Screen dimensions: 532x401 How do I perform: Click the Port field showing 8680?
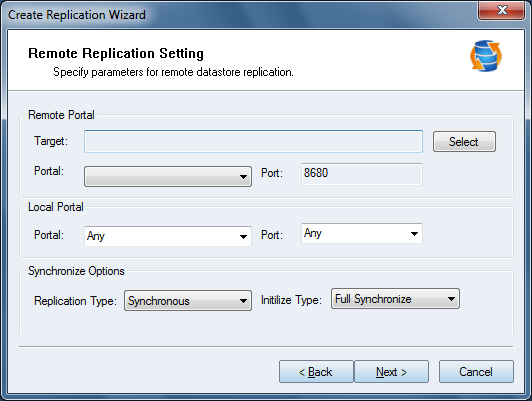(x=362, y=174)
